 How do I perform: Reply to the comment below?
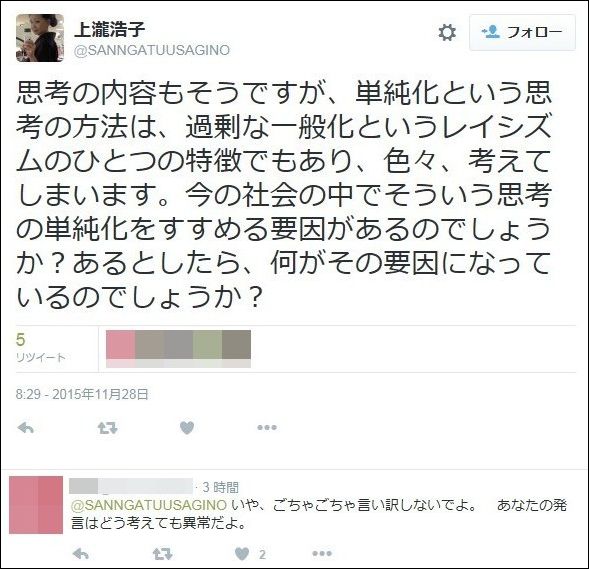[x=80, y=554]
